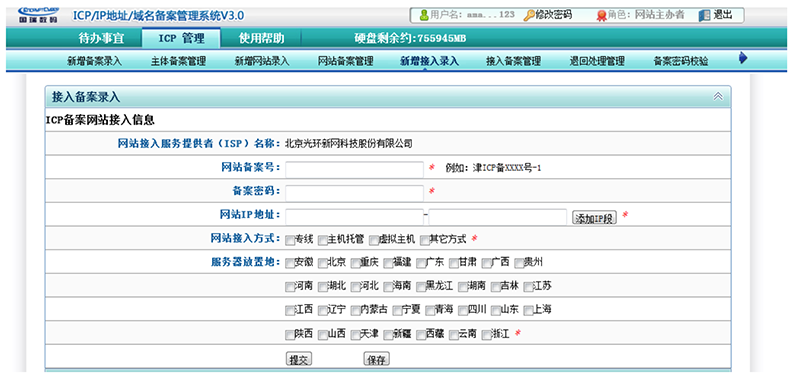Go to 退回处理管理 submenu

[x=597, y=62]
